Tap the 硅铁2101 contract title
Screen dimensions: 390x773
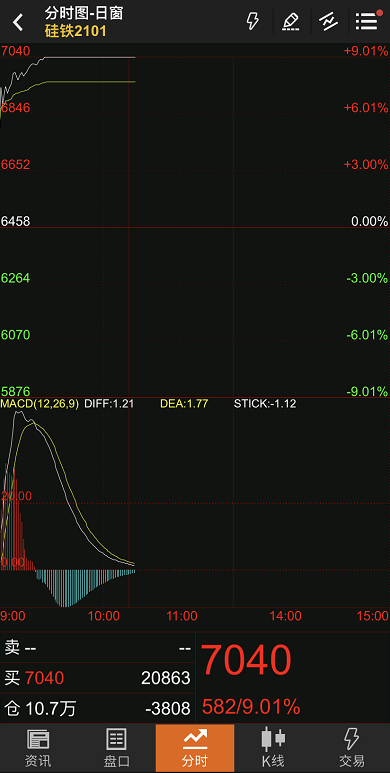pos(75,32)
